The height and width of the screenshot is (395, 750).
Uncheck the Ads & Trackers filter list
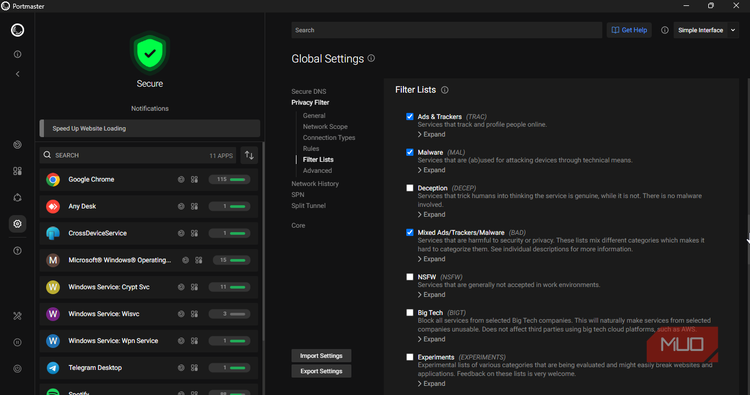pos(409,117)
